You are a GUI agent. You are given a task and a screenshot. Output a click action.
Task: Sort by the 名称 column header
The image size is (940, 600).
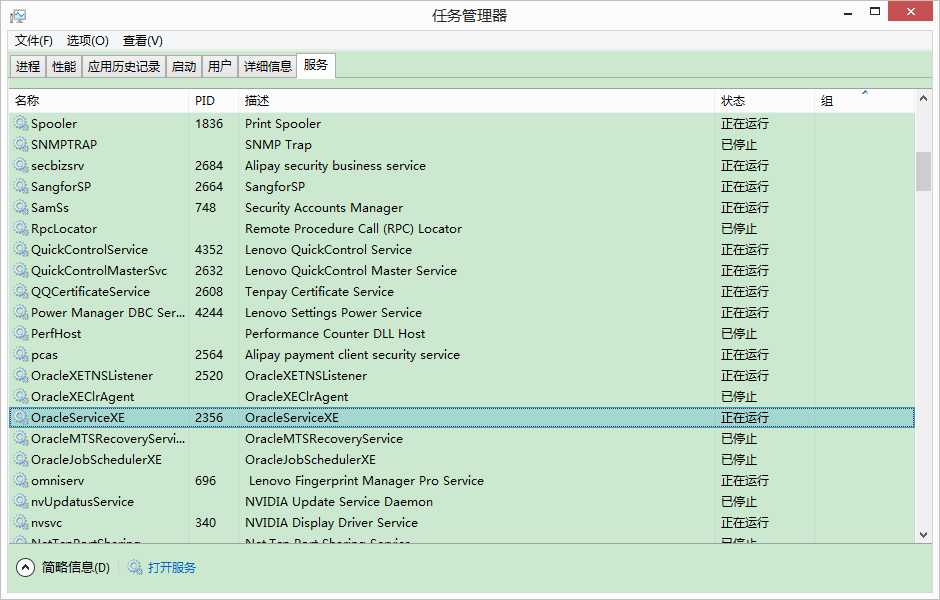tap(99, 101)
